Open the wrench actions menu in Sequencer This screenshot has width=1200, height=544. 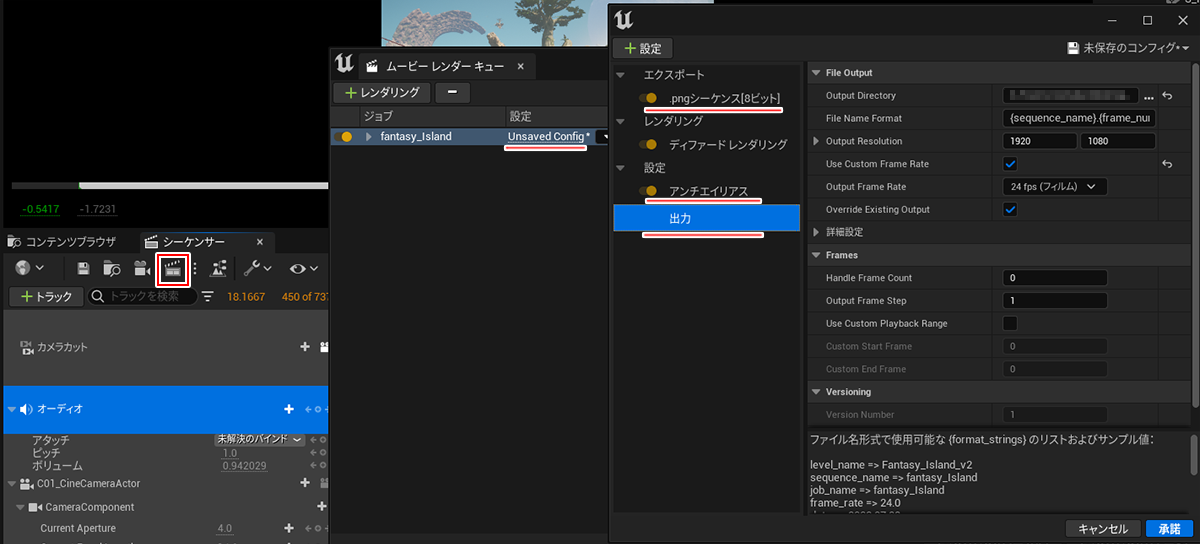pos(258,268)
